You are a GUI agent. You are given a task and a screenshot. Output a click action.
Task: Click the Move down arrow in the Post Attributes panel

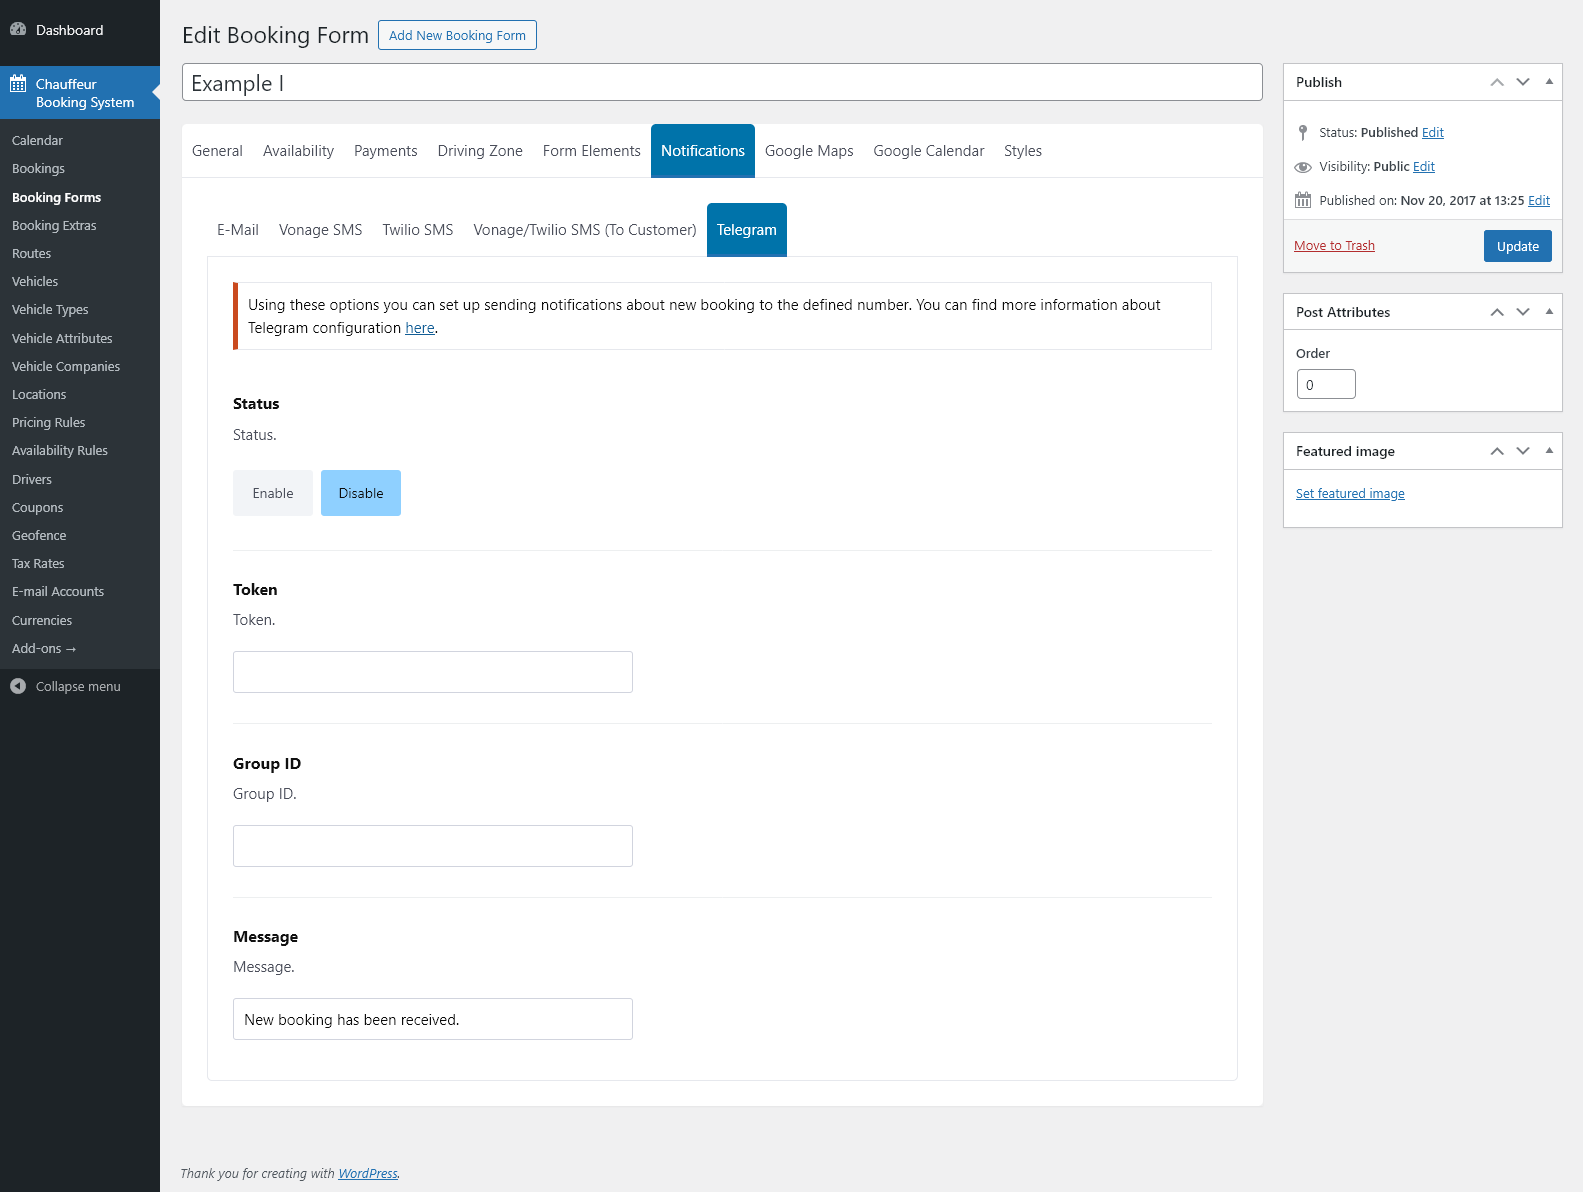[x=1523, y=312]
